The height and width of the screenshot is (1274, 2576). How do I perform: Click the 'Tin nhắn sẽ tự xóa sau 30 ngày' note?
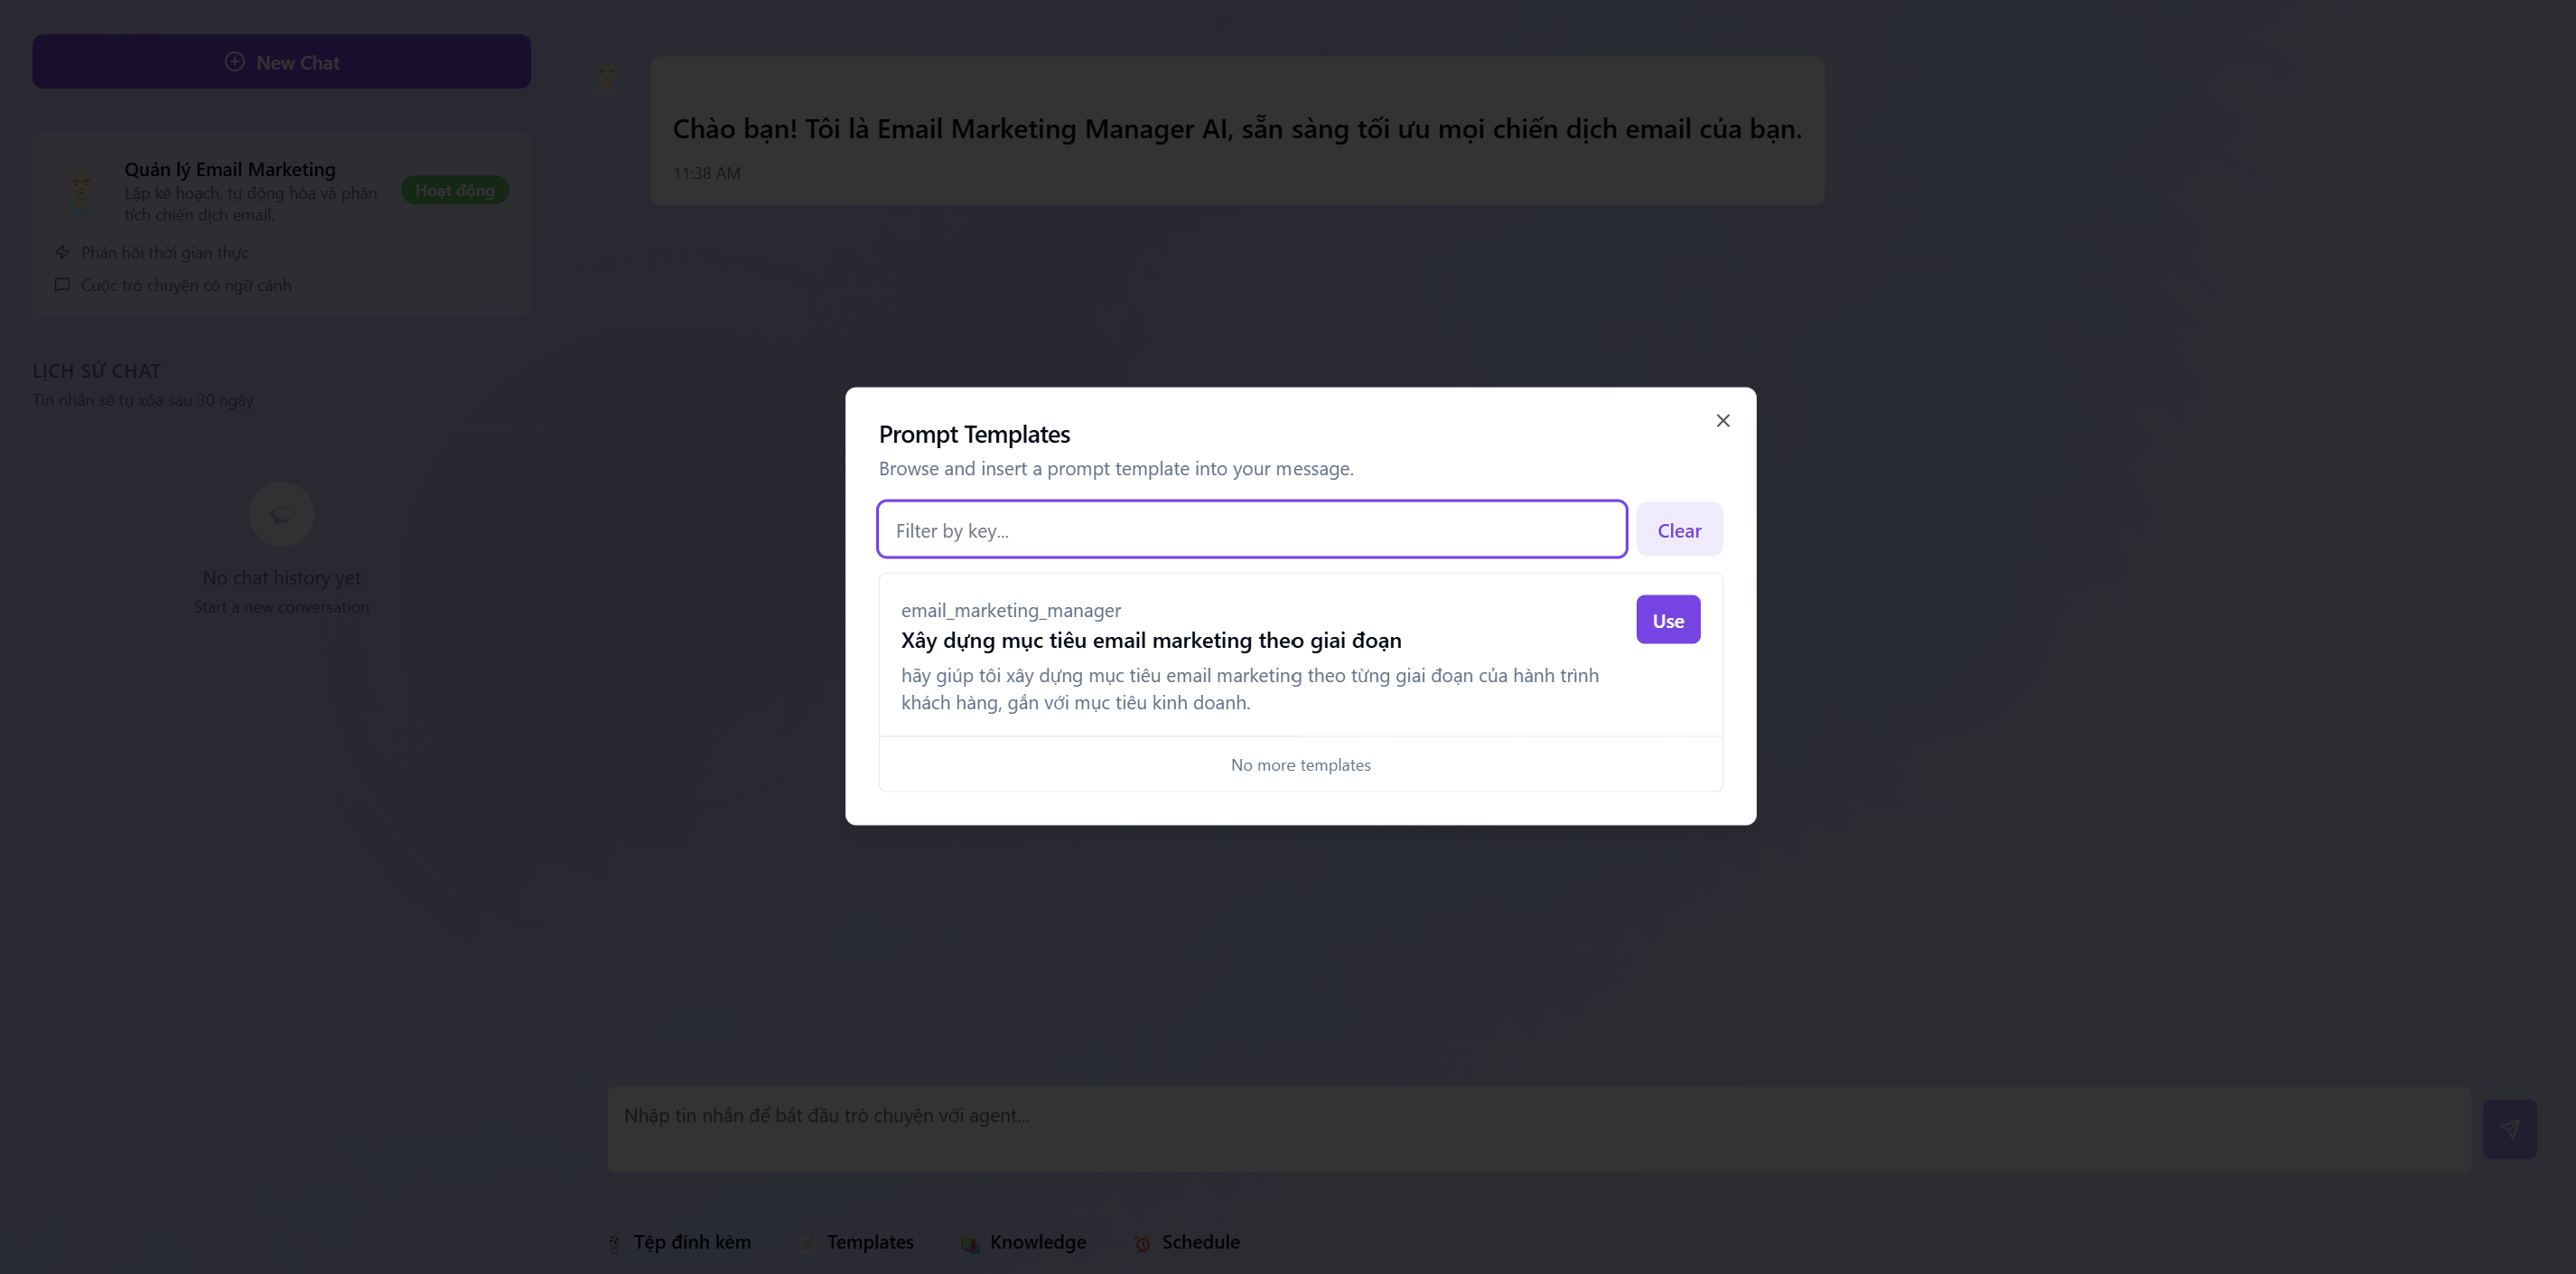[x=143, y=400]
